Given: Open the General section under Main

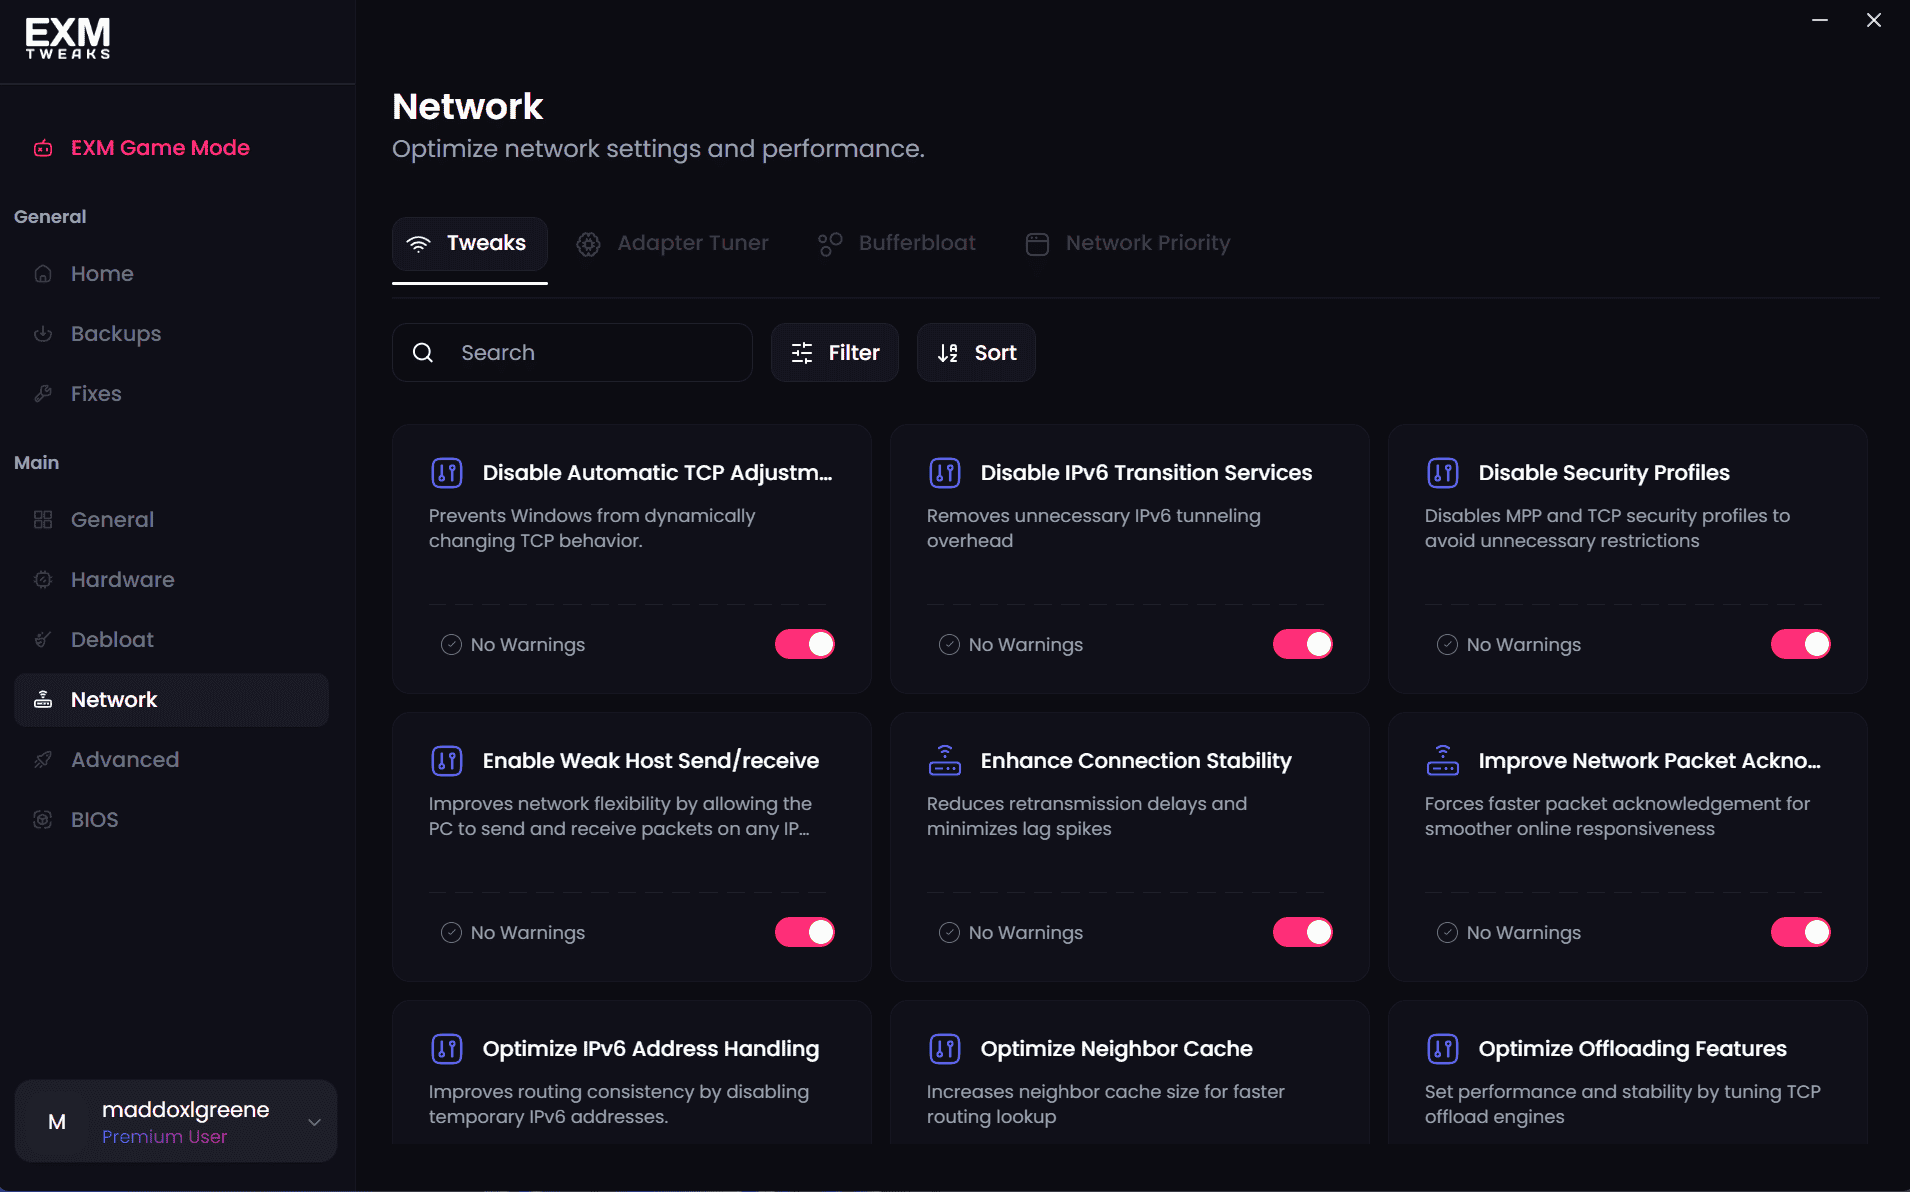Looking at the screenshot, I should pyautogui.click(x=112, y=520).
